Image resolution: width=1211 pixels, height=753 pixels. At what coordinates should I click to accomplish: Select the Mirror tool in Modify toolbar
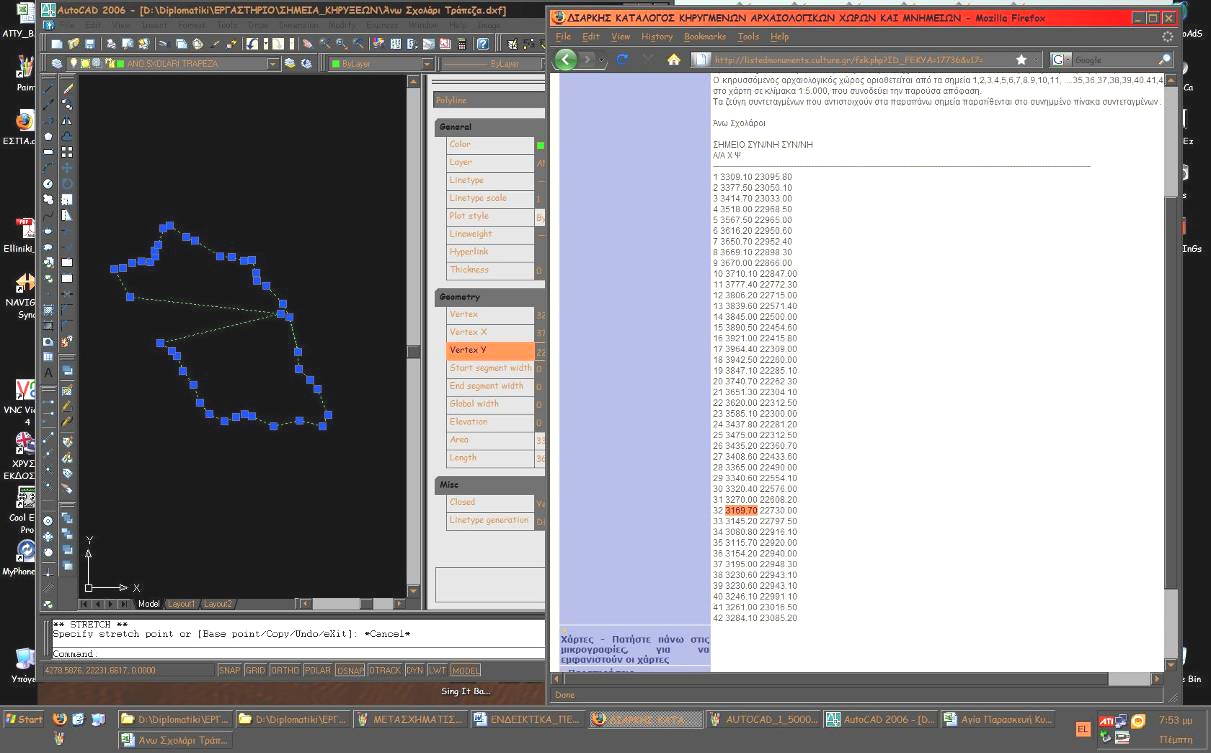(67, 120)
